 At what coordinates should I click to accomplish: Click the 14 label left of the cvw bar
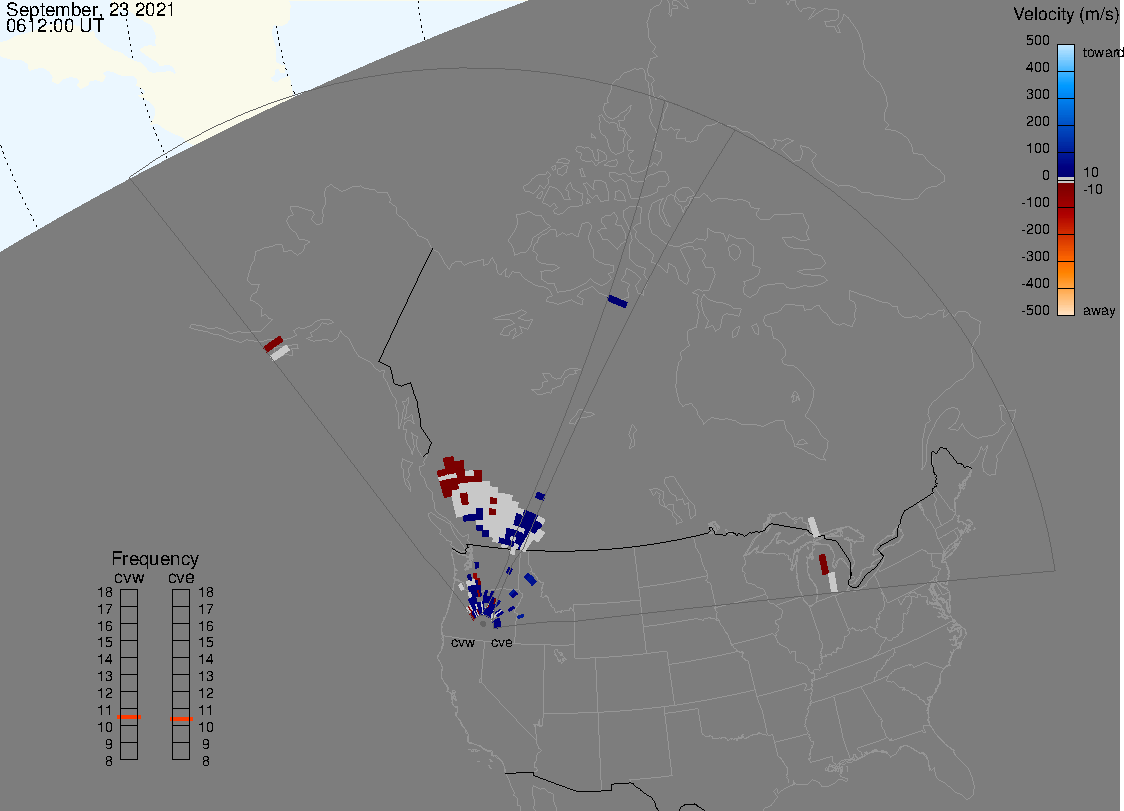click(105, 660)
